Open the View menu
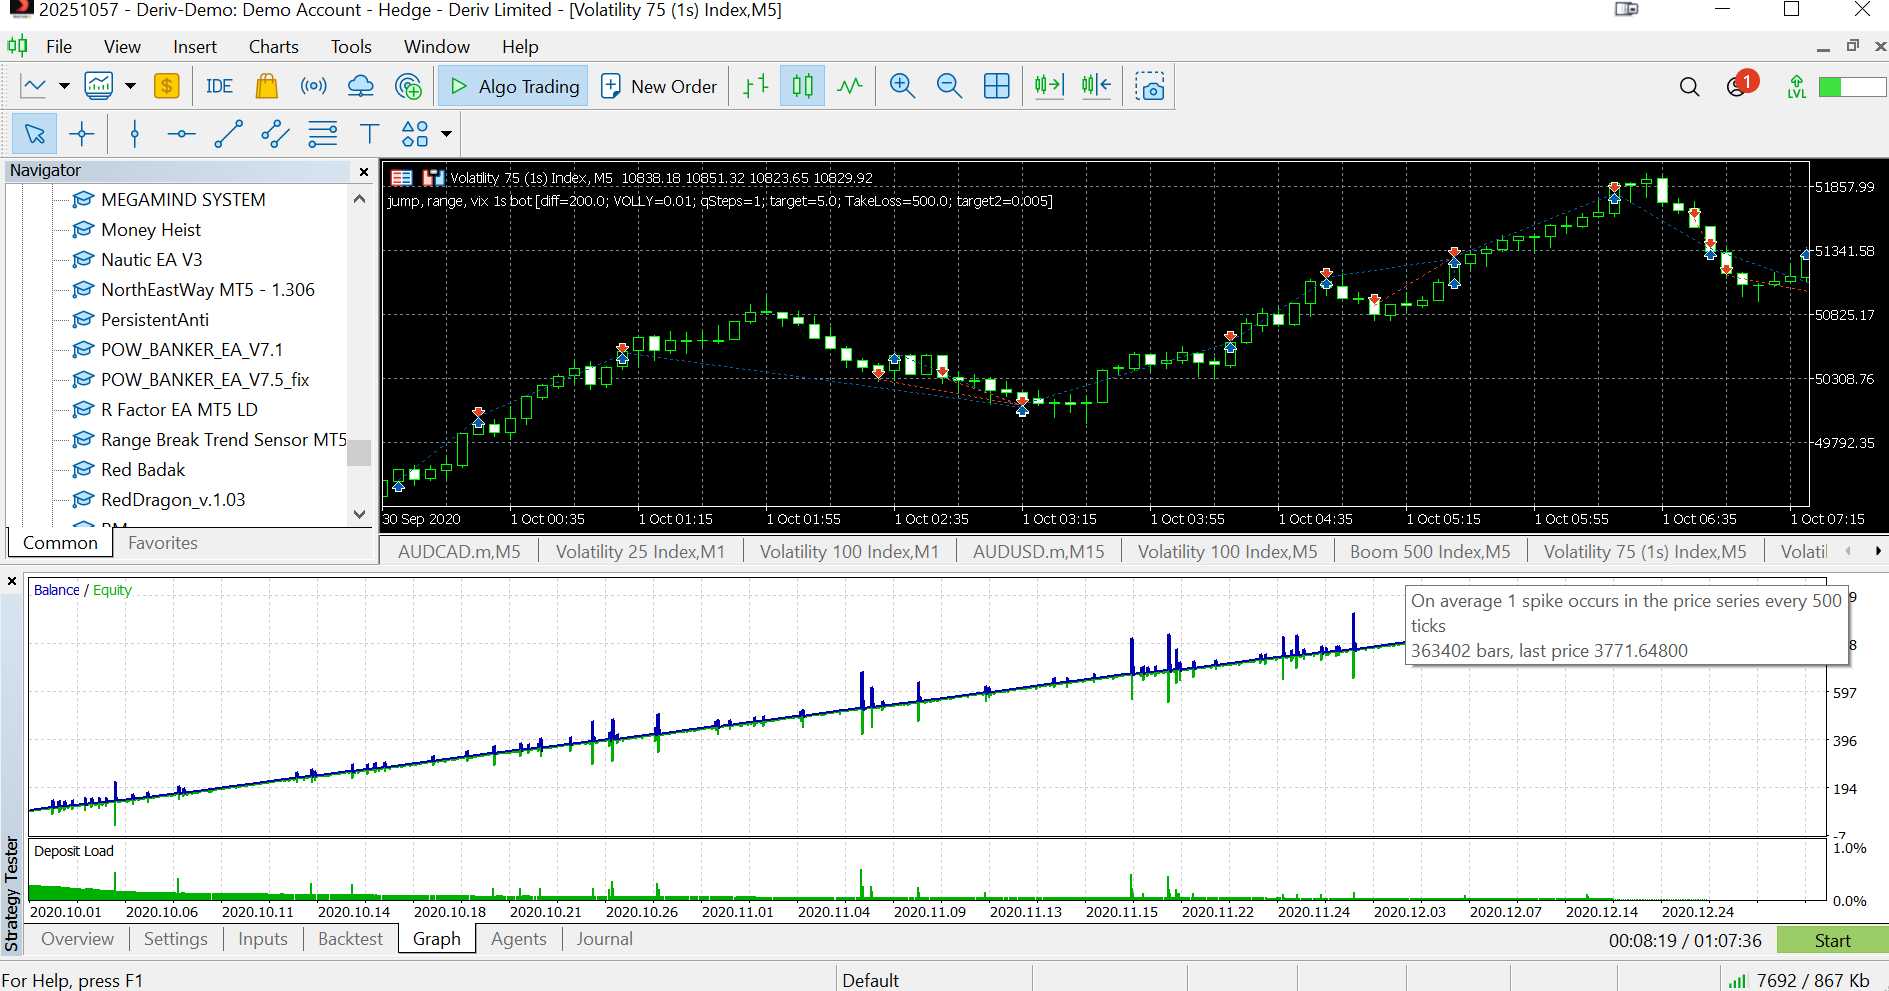 pyautogui.click(x=122, y=46)
